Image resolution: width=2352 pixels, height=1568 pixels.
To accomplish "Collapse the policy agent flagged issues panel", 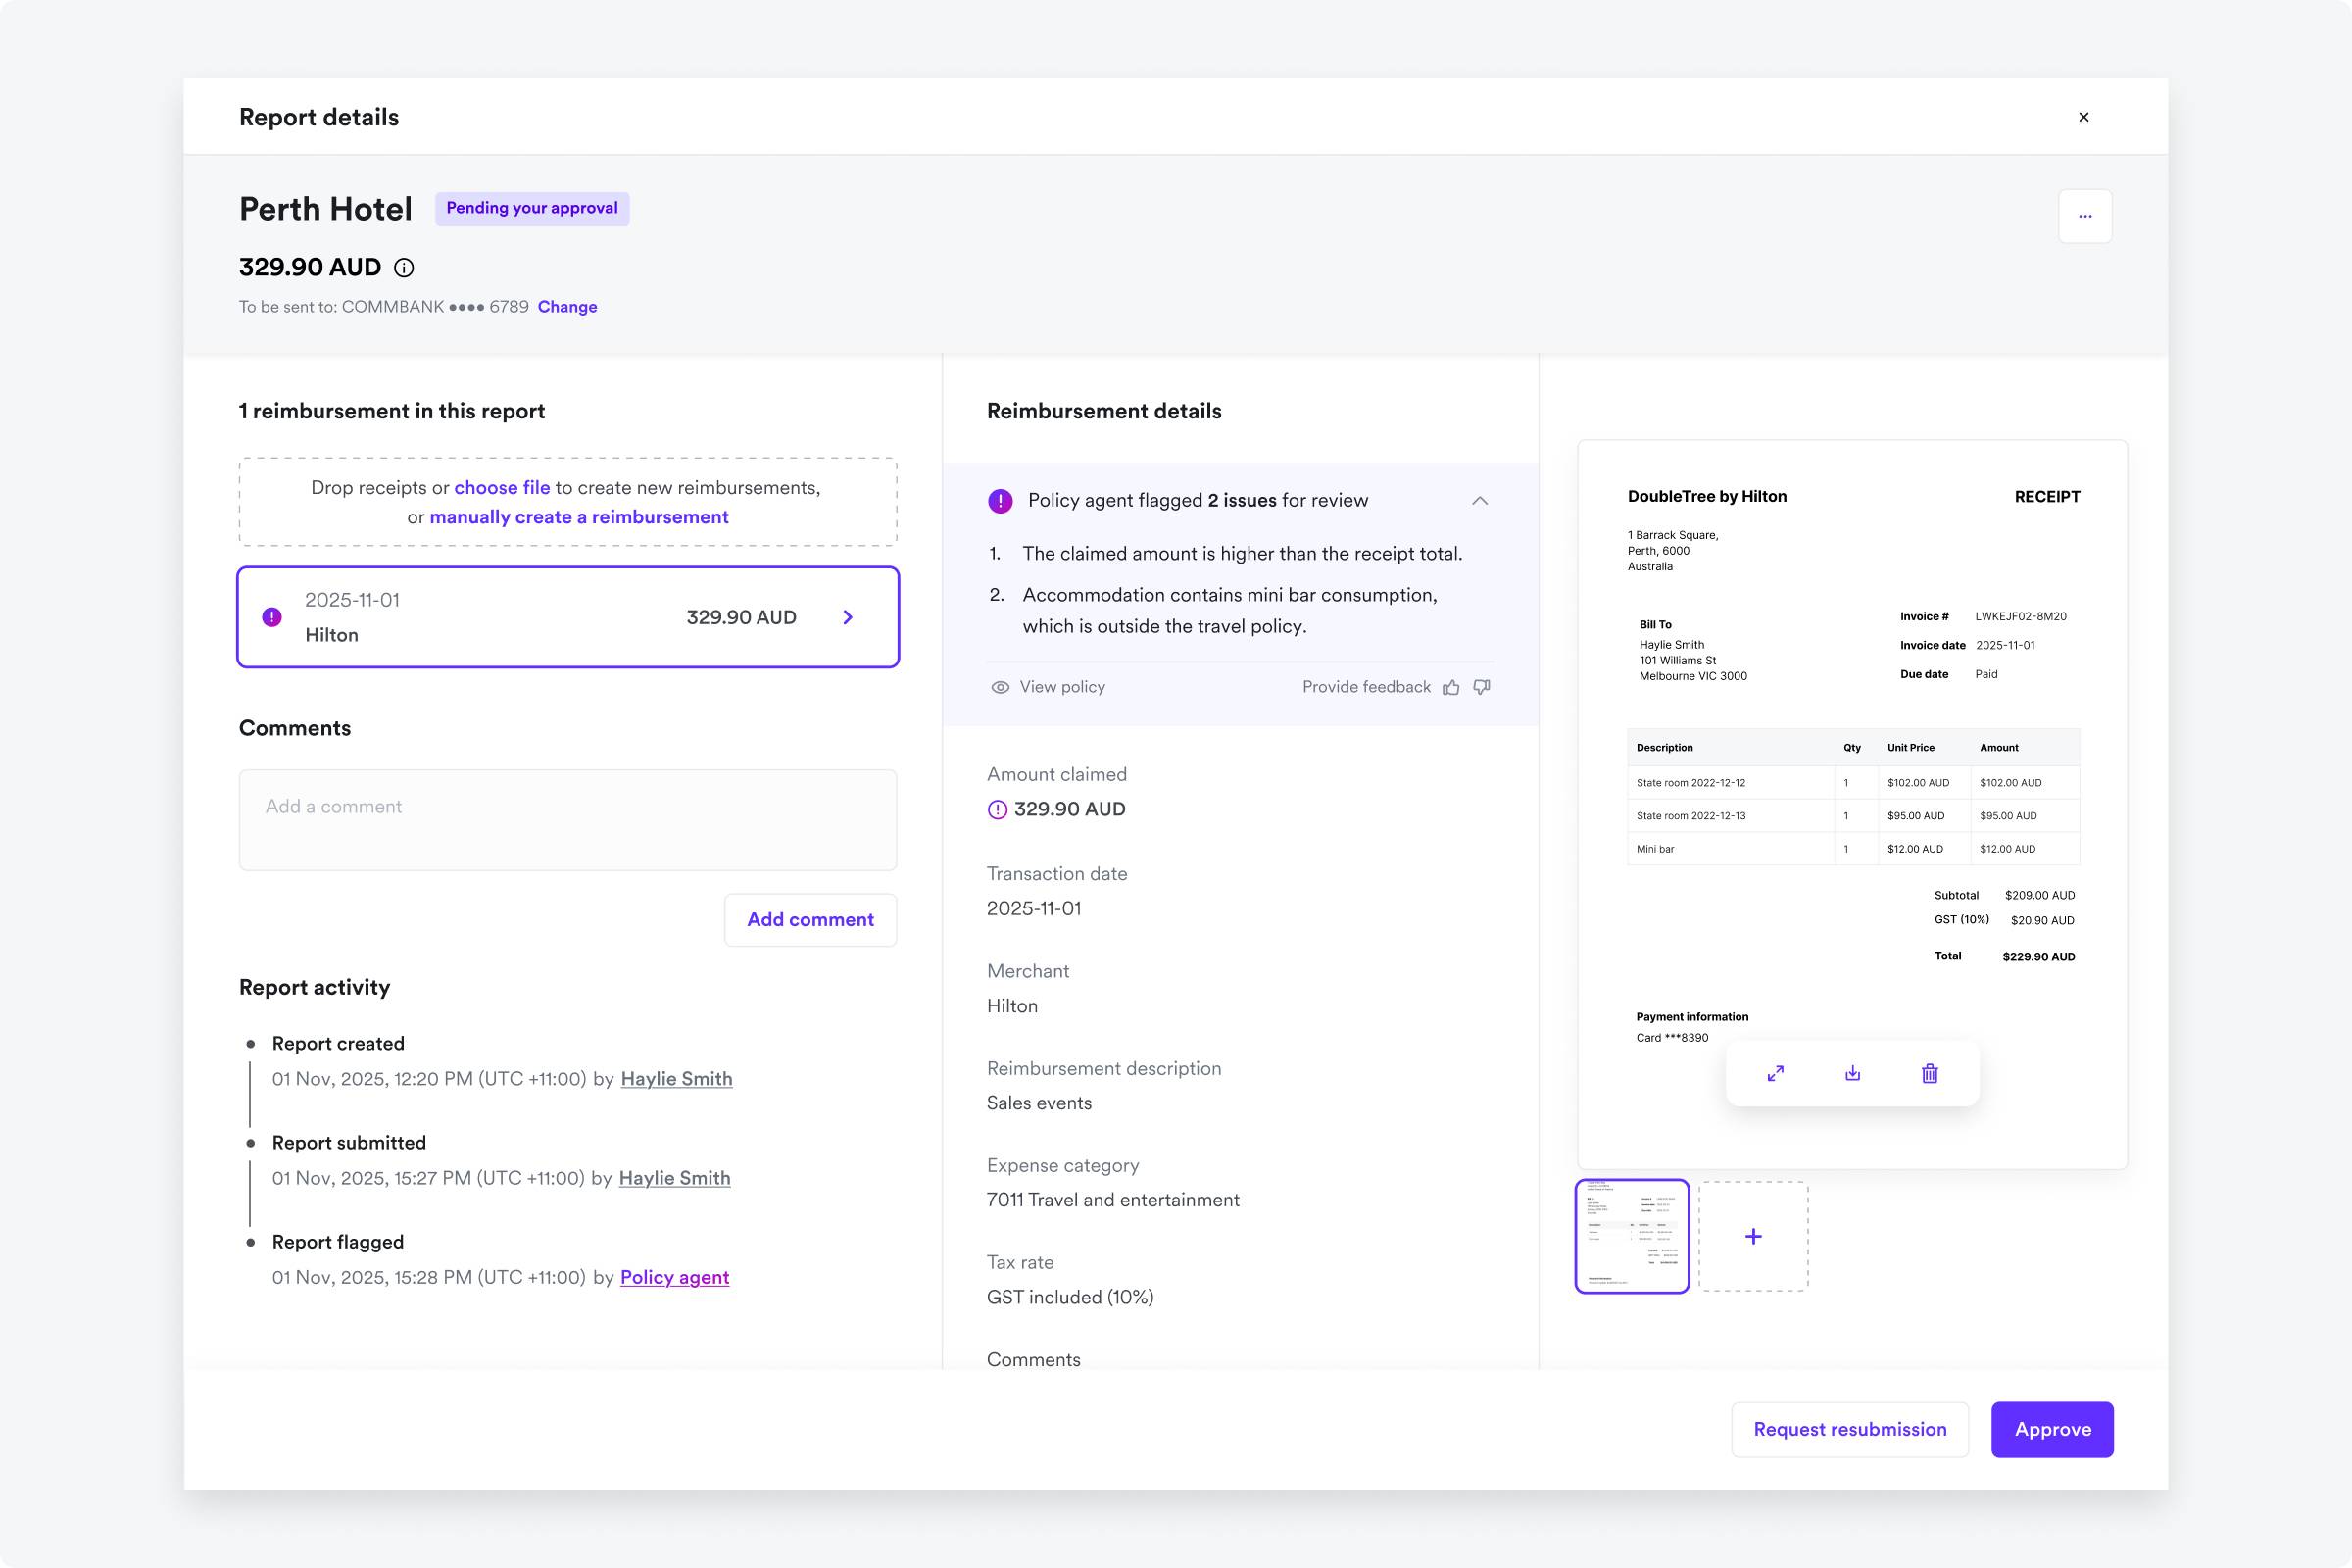I will [x=1480, y=501].
